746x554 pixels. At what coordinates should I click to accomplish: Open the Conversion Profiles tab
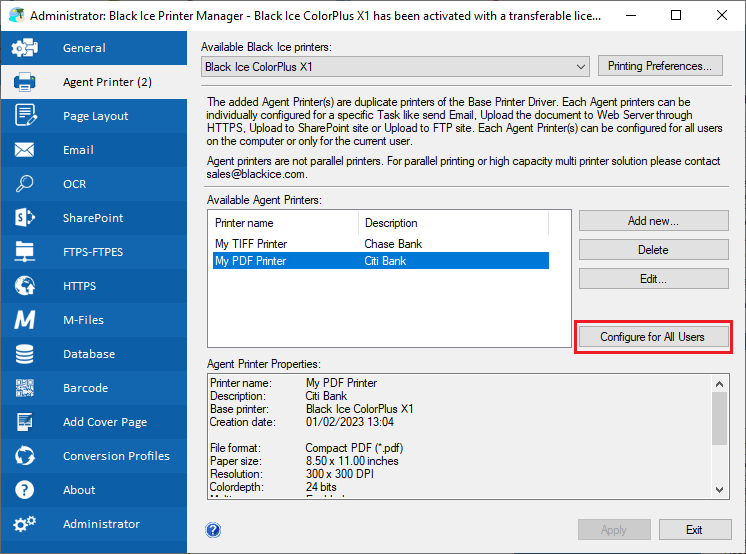point(116,456)
